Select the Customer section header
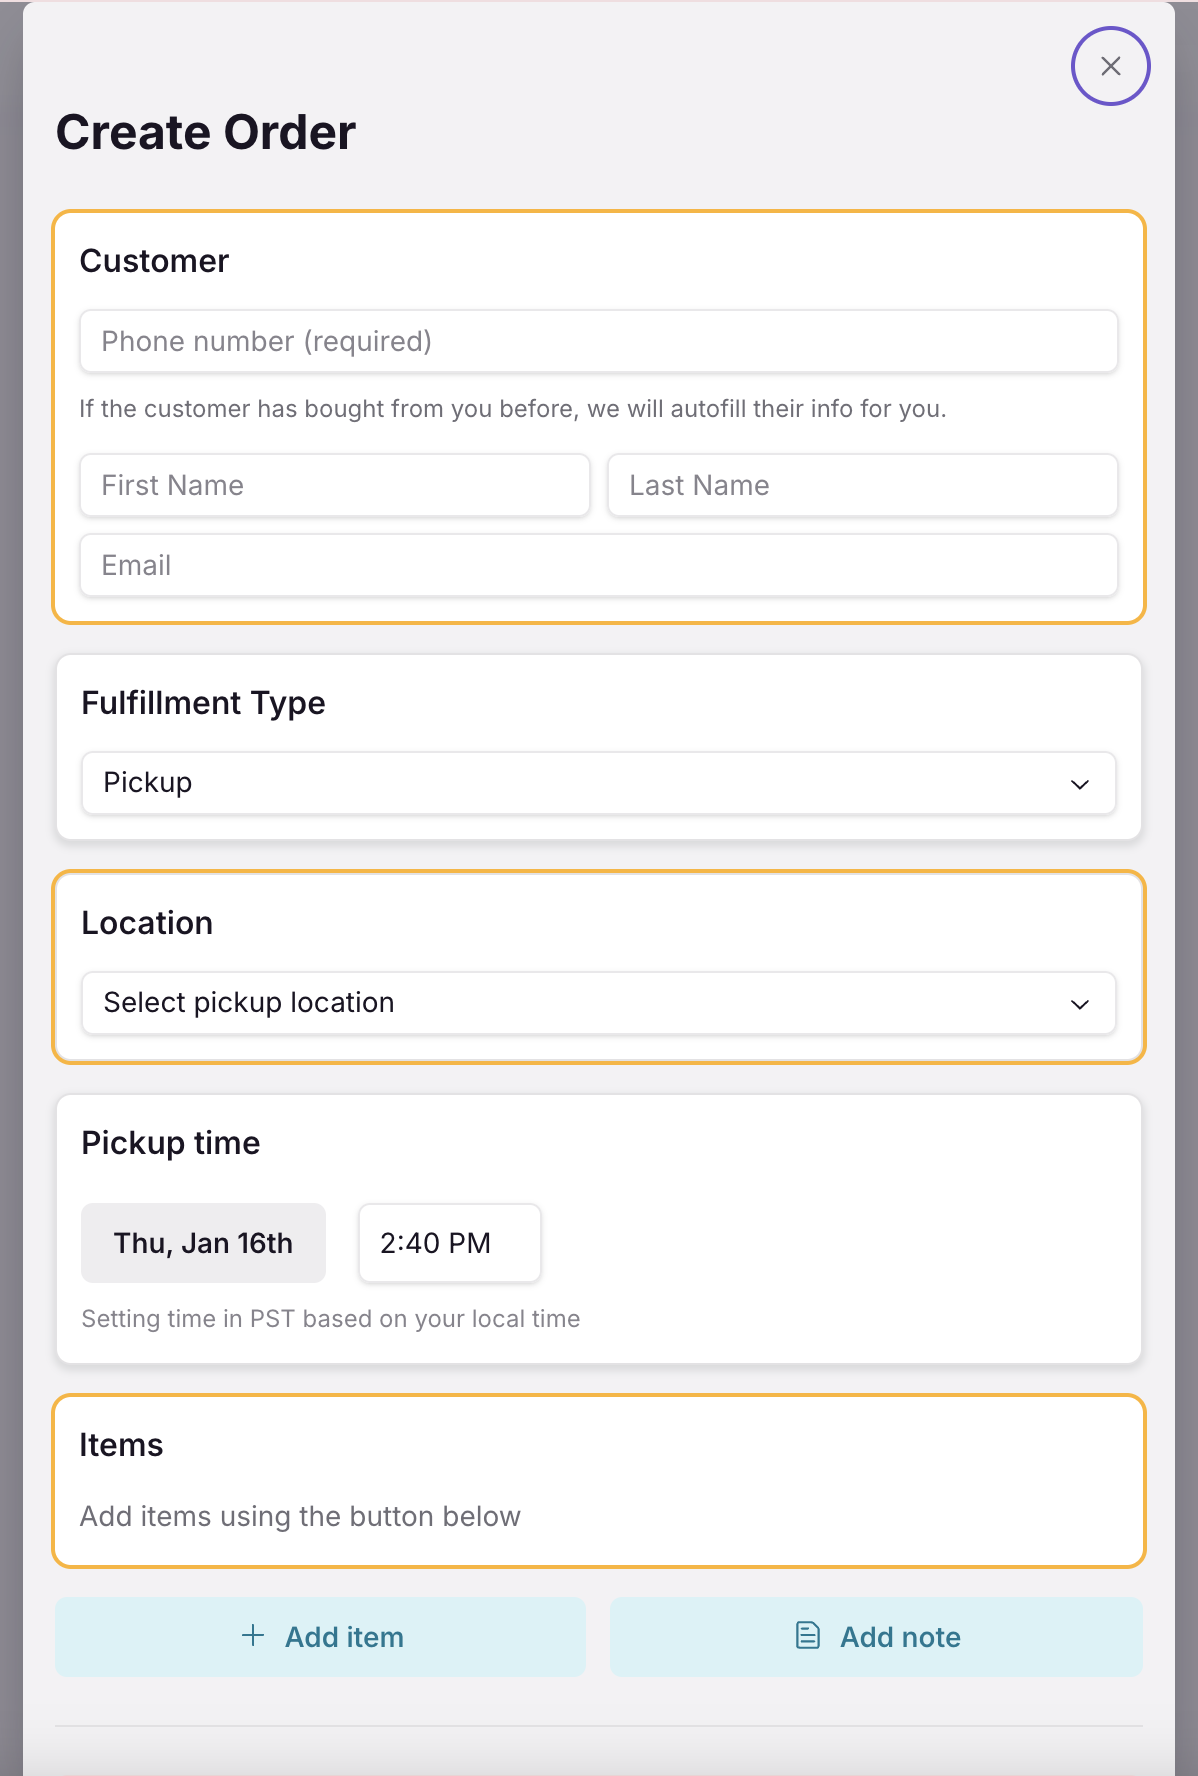Viewport: 1198px width, 1776px height. click(x=154, y=261)
